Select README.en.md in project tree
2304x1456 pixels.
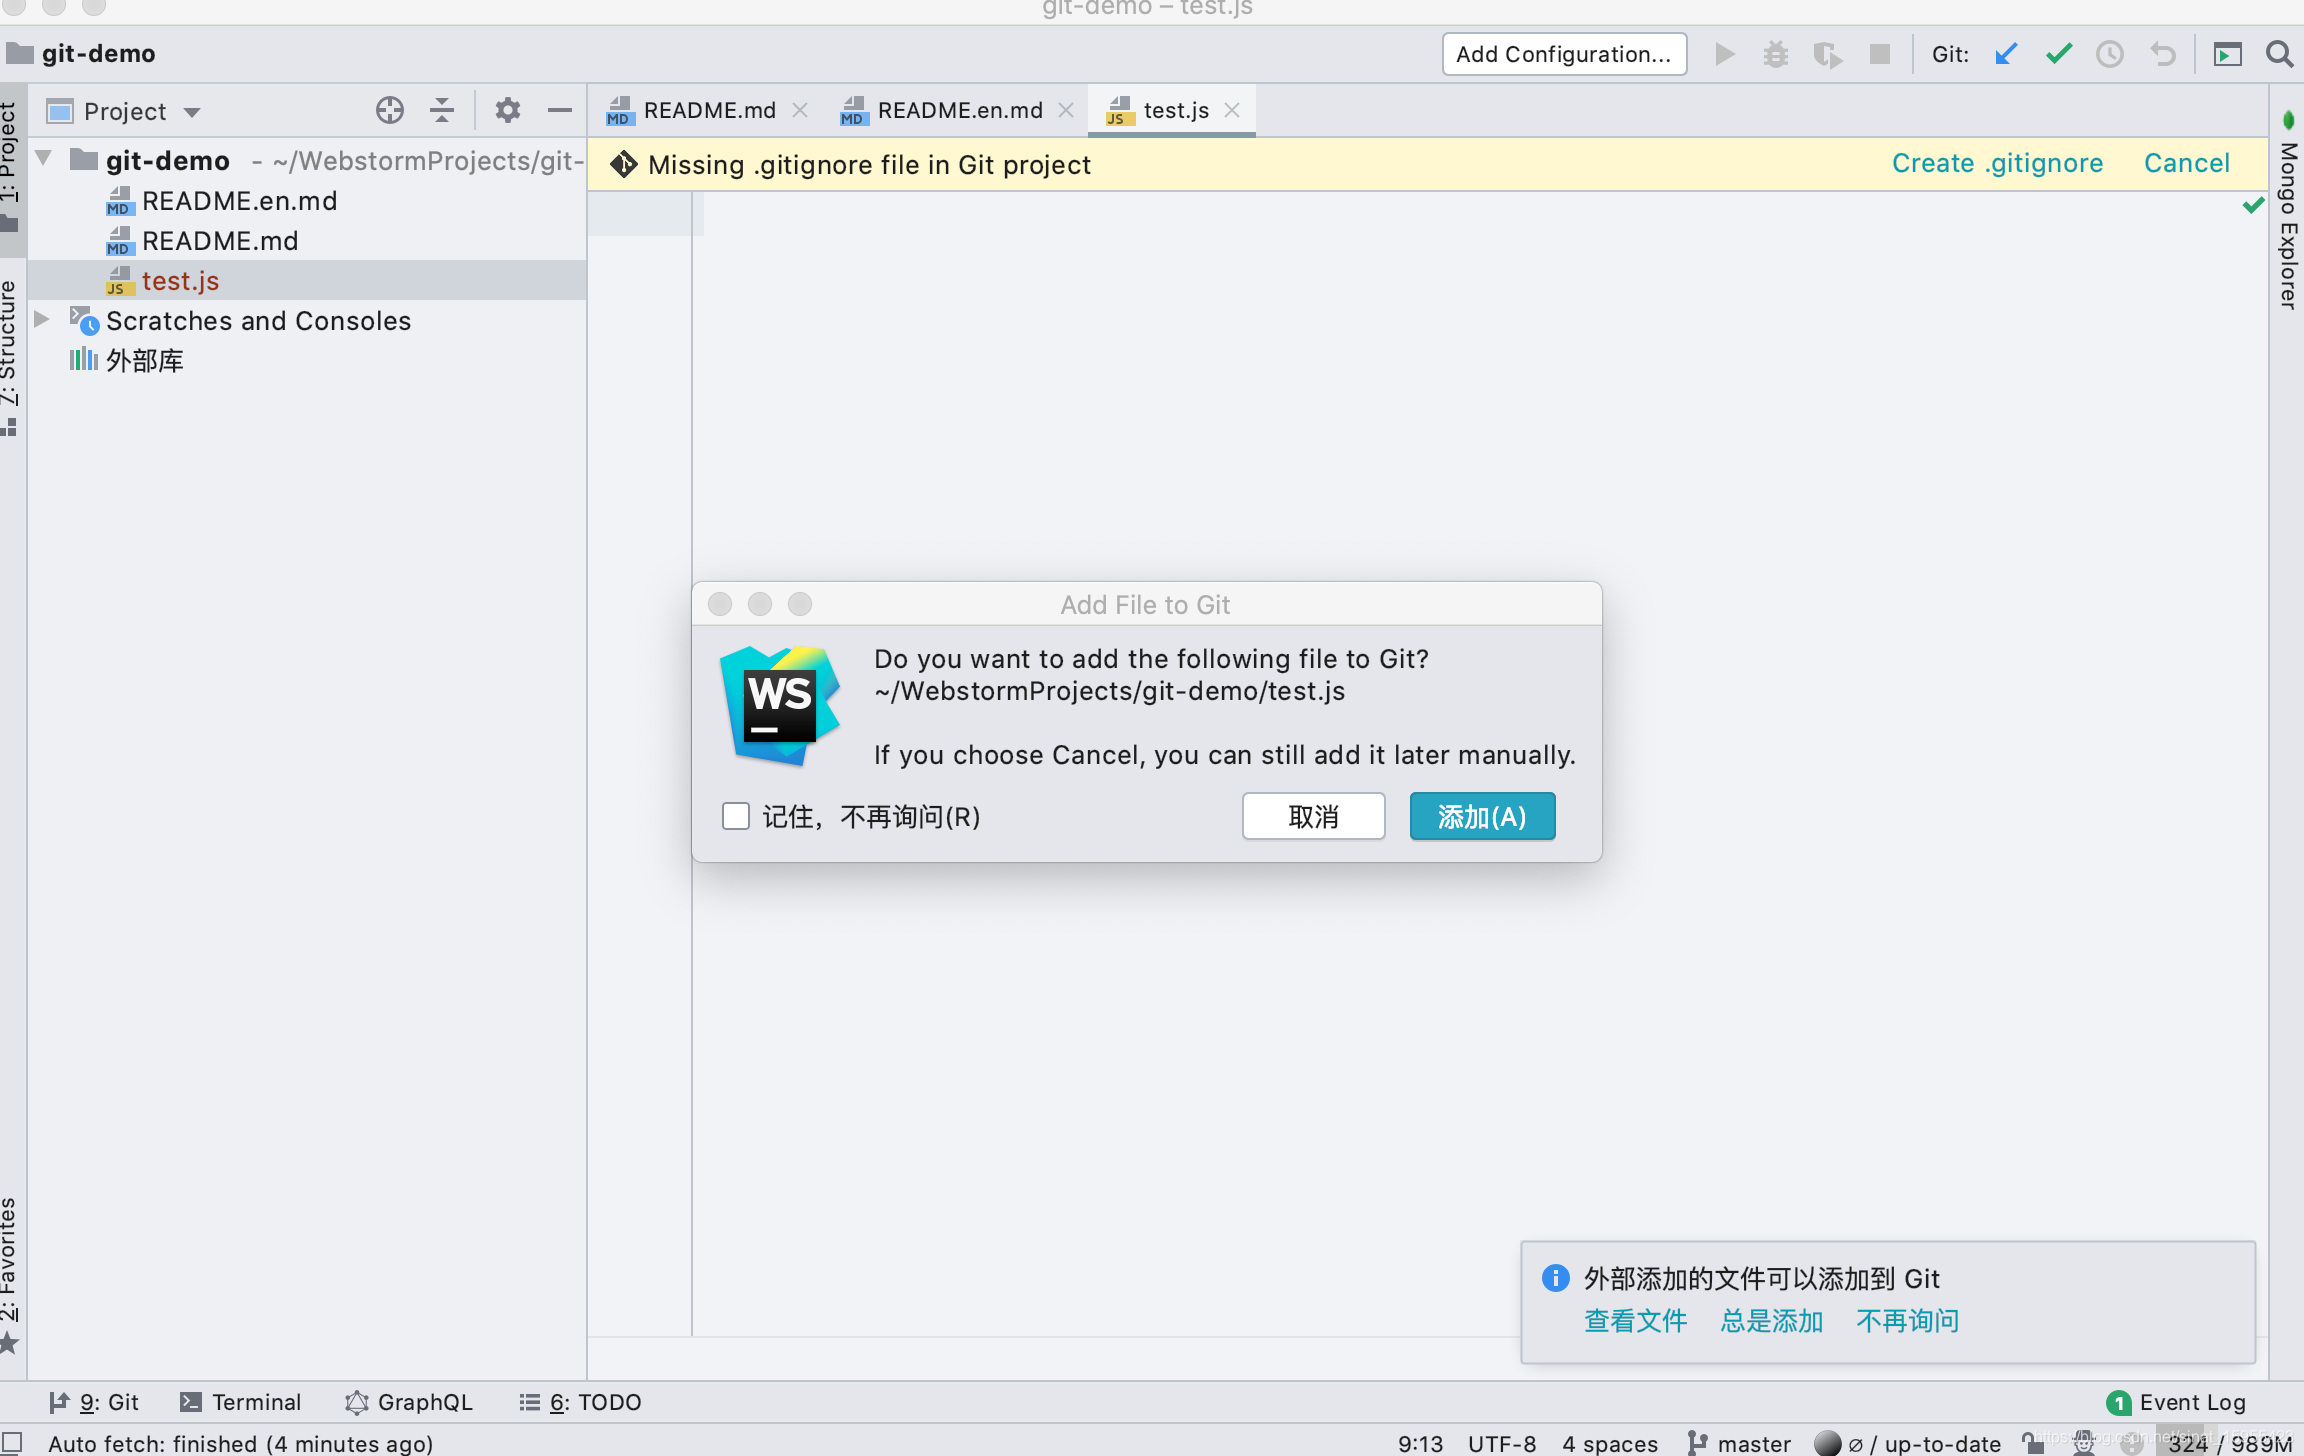coord(306,201)
